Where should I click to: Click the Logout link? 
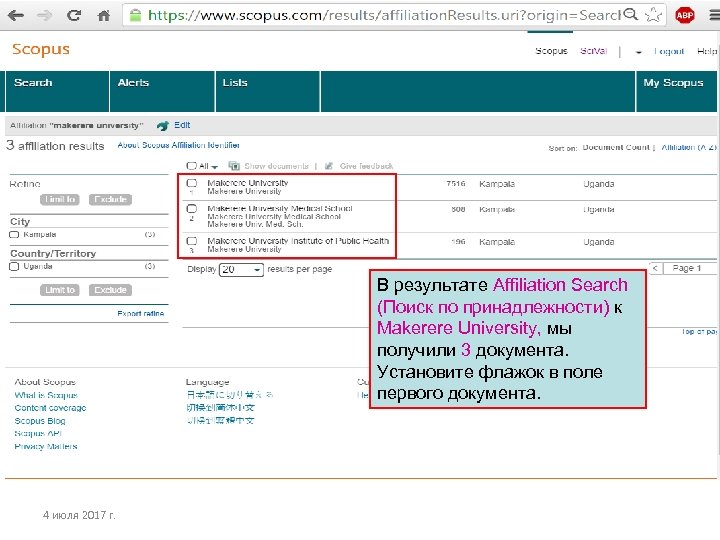point(669,51)
